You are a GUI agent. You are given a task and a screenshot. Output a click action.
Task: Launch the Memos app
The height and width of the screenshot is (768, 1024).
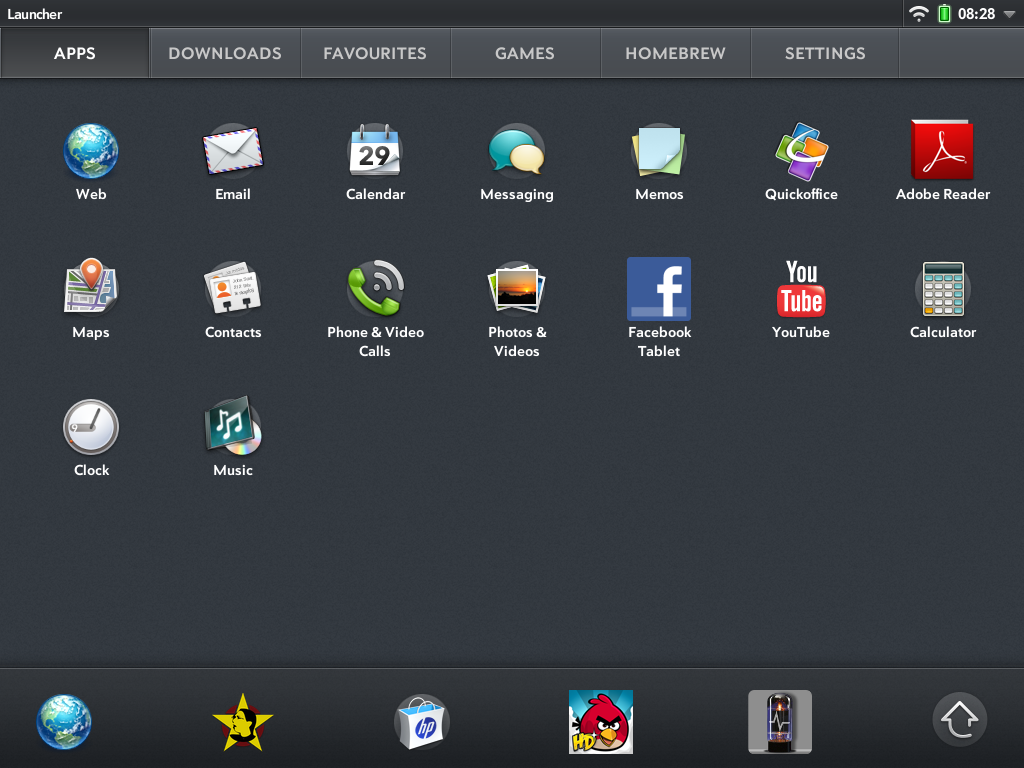pyautogui.click(x=659, y=152)
